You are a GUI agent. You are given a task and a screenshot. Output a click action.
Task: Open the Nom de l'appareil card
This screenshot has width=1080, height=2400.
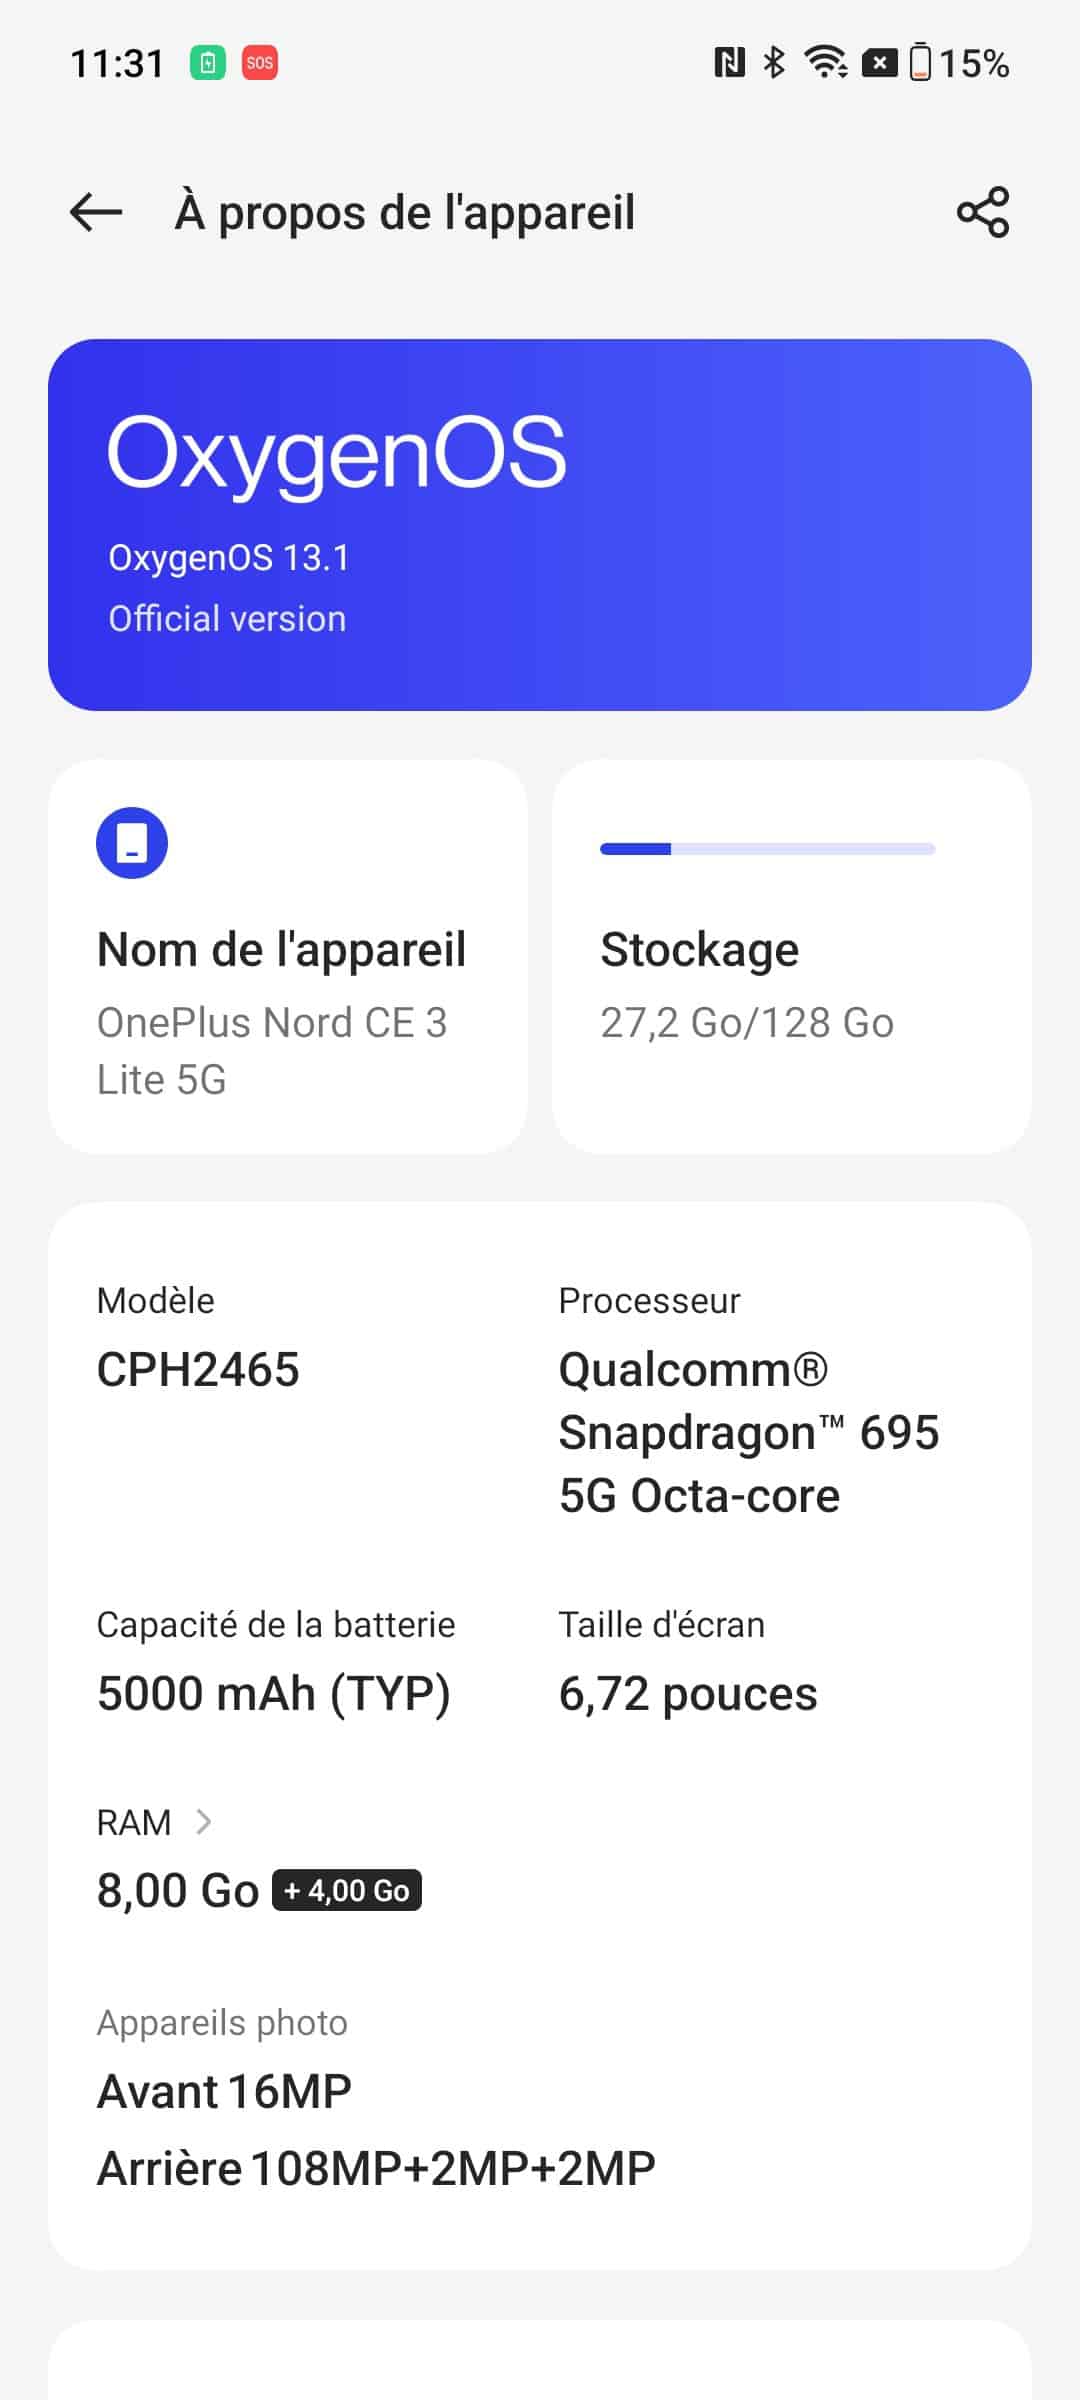coord(288,956)
